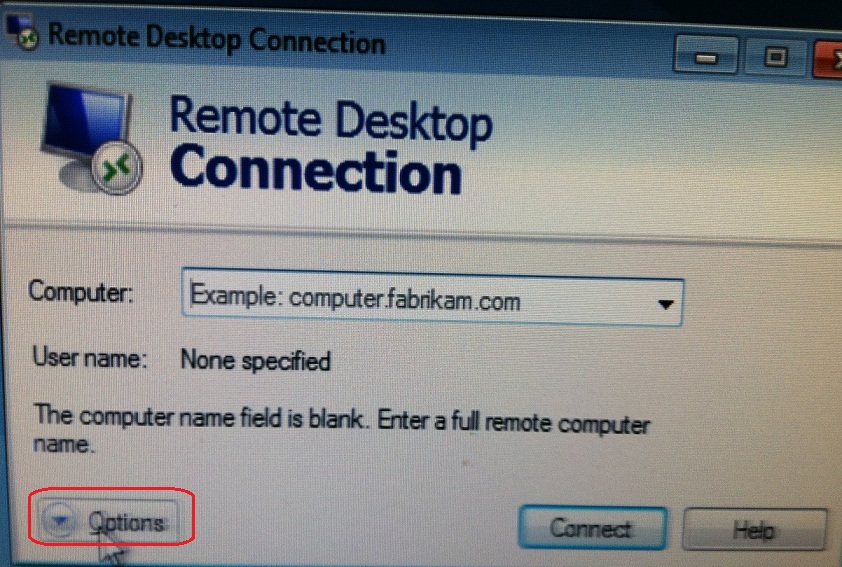Open Help for Remote Desktop
Screen dimensions: 842x567
(754, 530)
